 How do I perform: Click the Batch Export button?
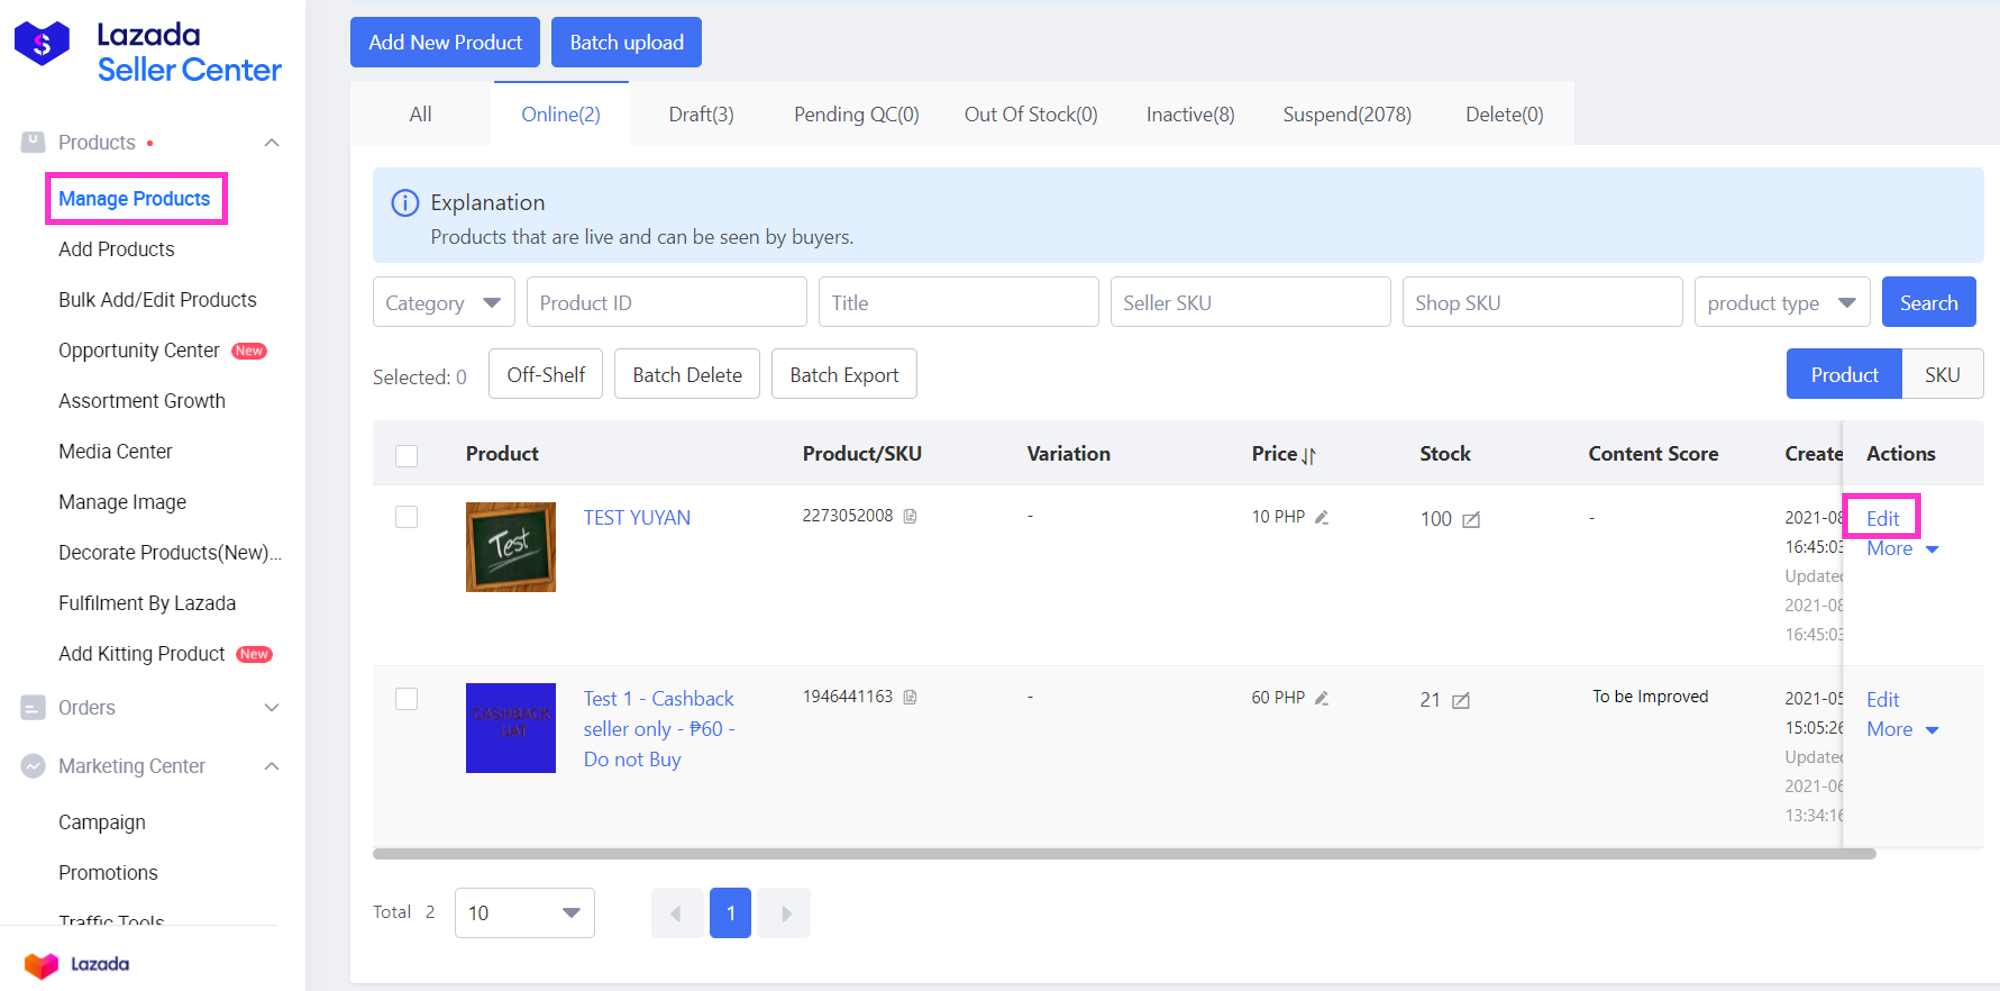(x=844, y=374)
